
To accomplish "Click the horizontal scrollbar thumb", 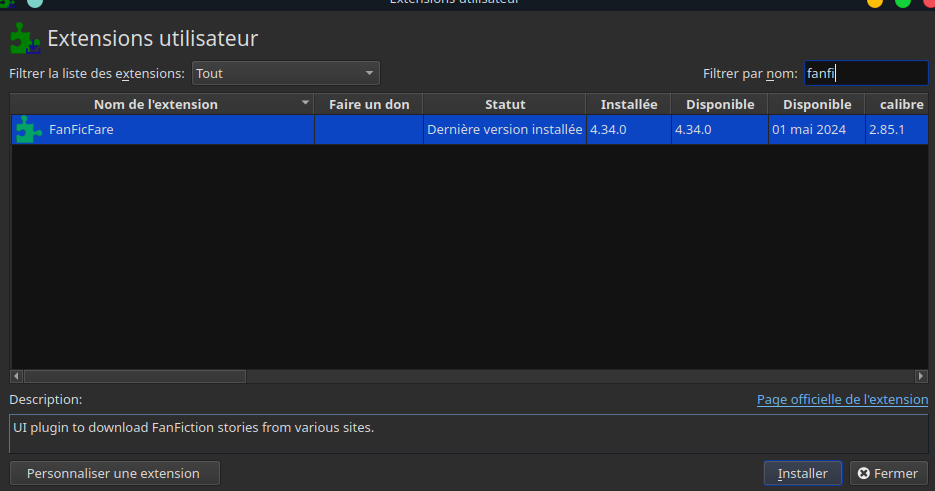I will click(135, 376).
